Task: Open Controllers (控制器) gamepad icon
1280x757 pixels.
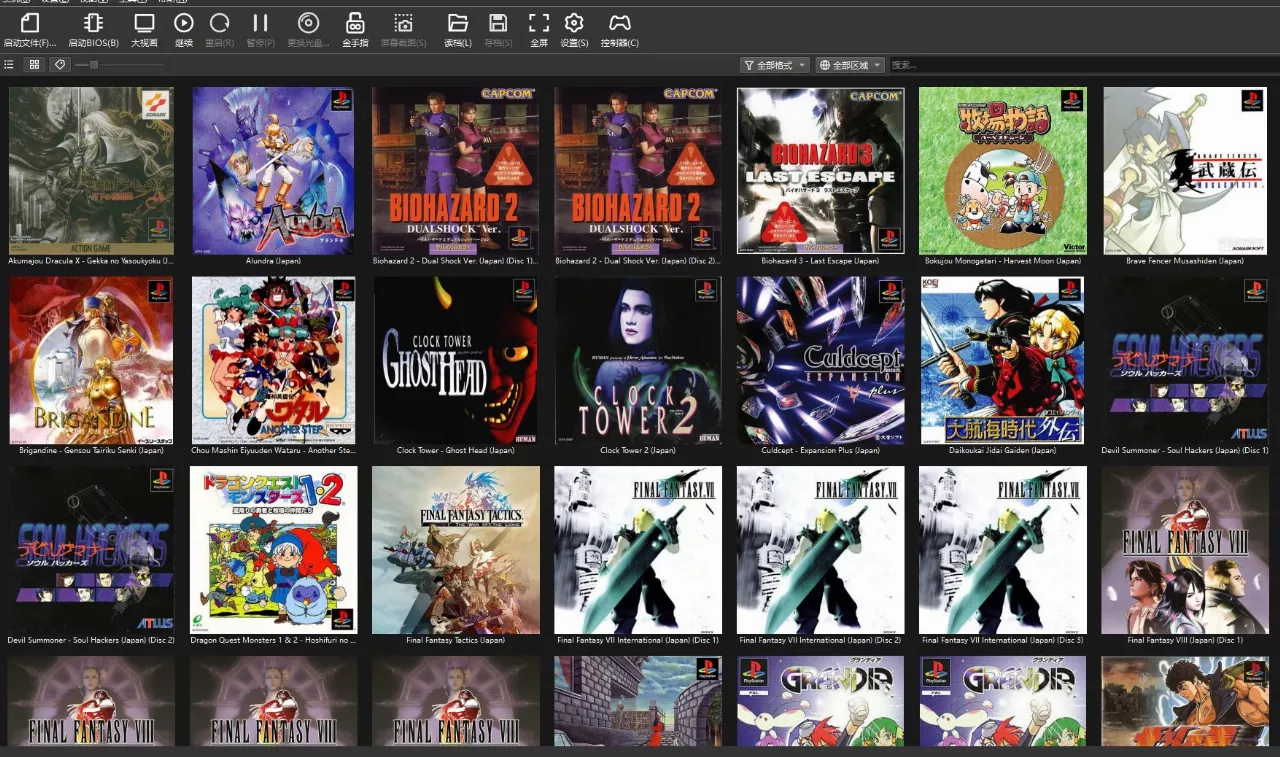Action: [x=620, y=23]
